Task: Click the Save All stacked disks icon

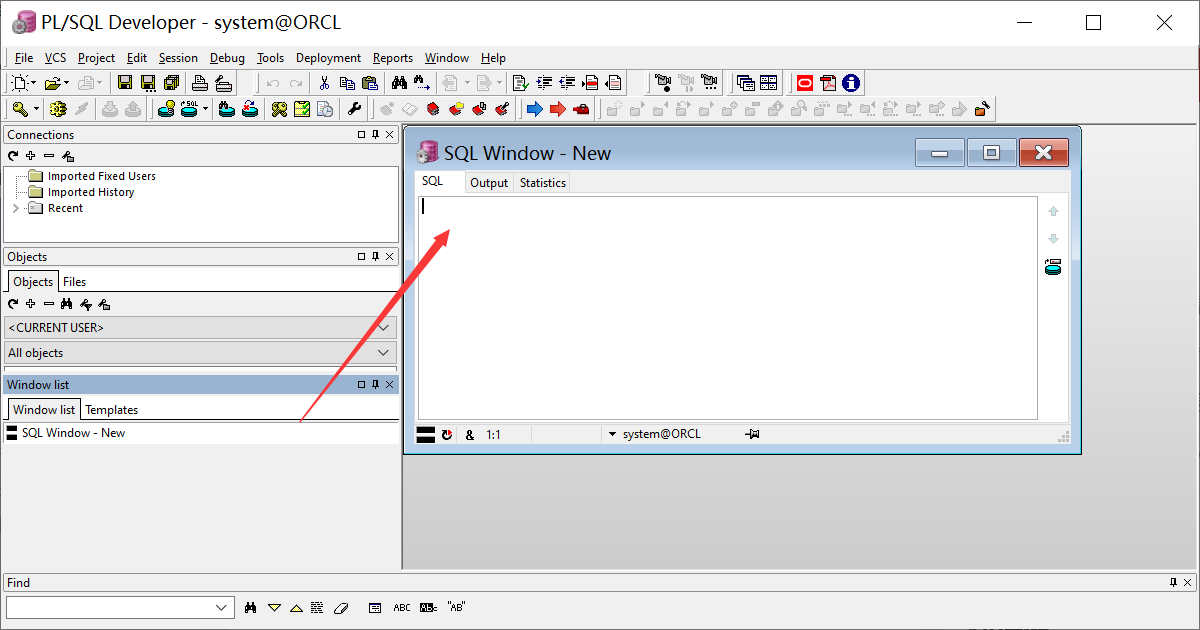Action: (x=171, y=83)
